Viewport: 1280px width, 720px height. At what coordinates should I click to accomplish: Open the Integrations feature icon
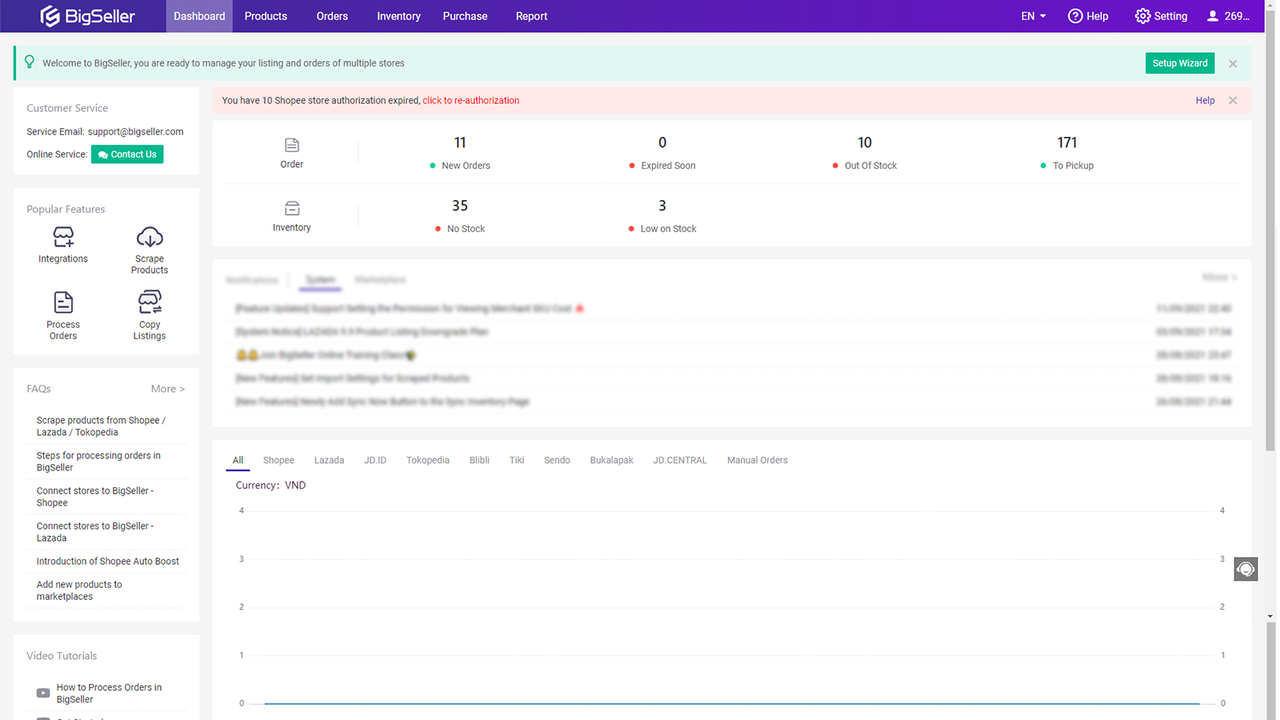coord(63,237)
